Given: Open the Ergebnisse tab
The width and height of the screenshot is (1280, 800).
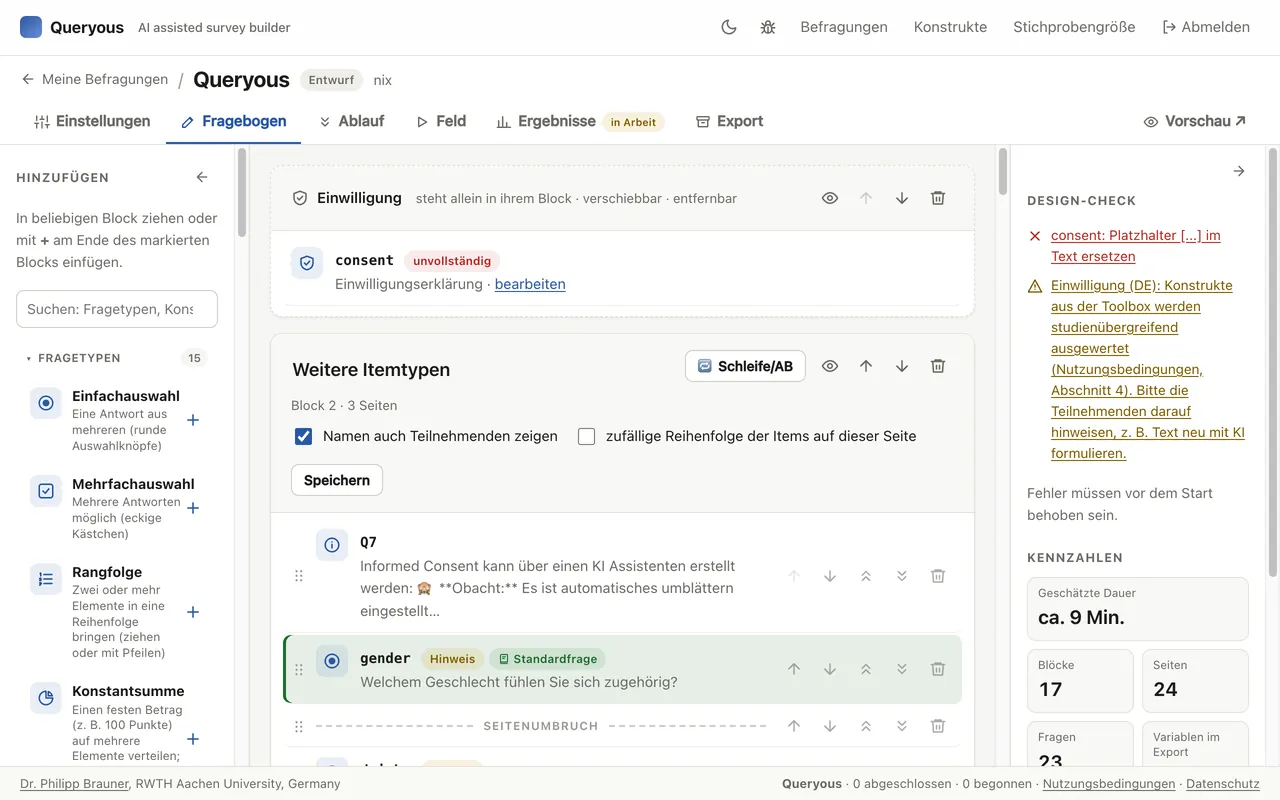Looking at the screenshot, I should pyautogui.click(x=580, y=121).
